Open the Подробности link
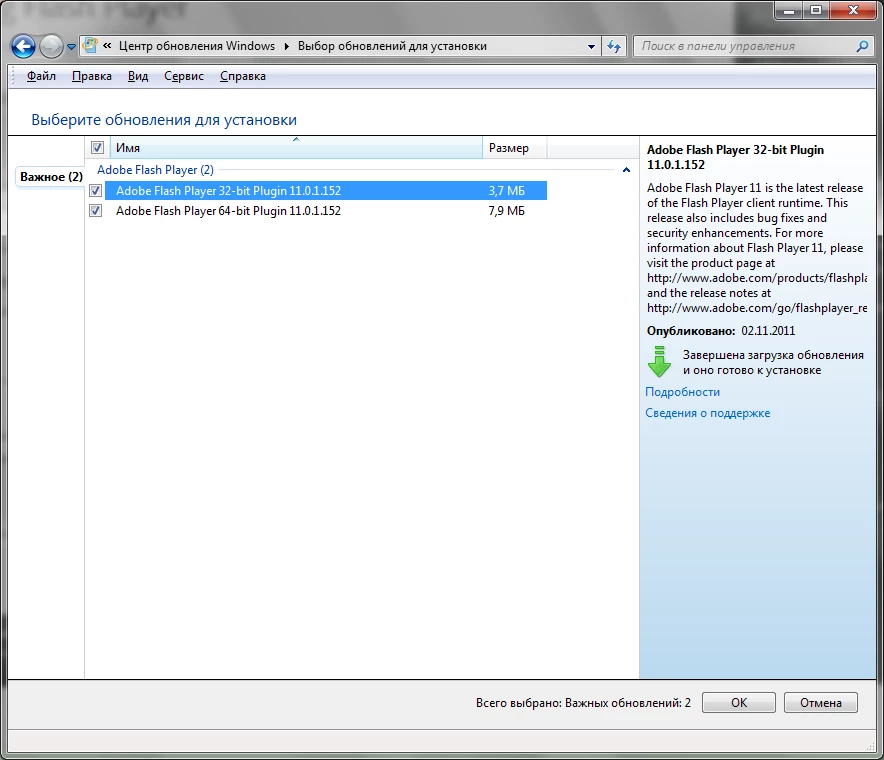 (x=682, y=392)
